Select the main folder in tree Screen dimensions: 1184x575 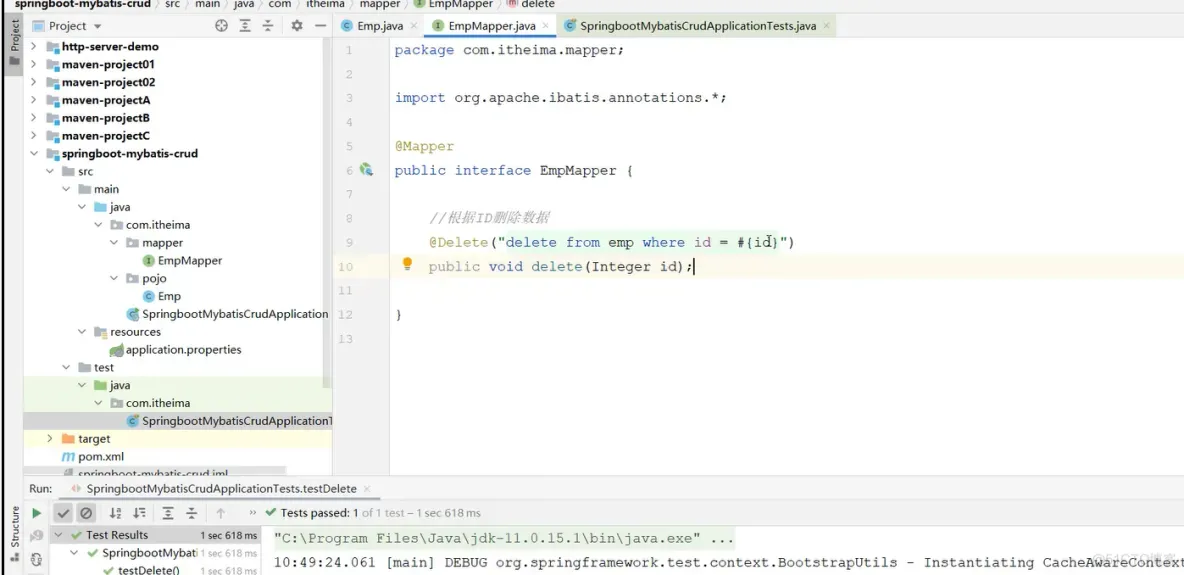click(98, 189)
